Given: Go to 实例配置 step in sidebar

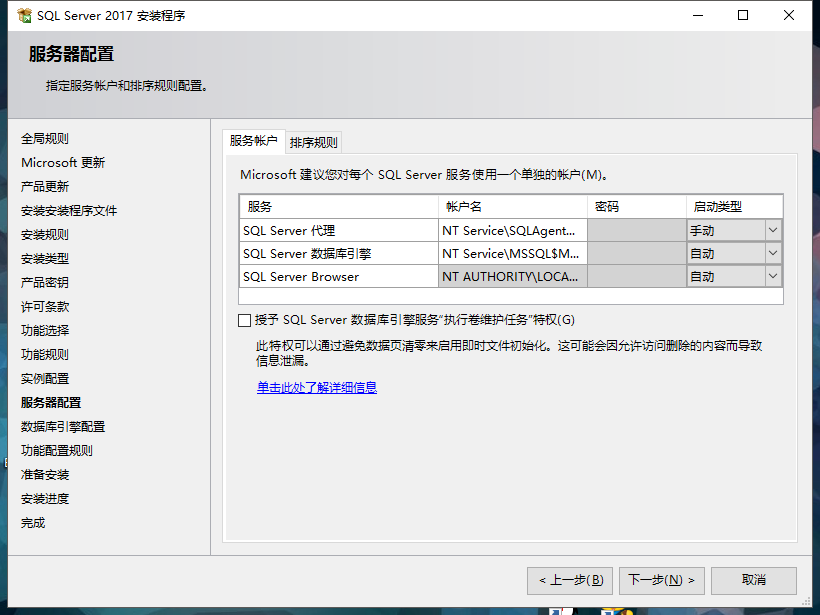Looking at the screenshot, I should click(x=45, y=378).
